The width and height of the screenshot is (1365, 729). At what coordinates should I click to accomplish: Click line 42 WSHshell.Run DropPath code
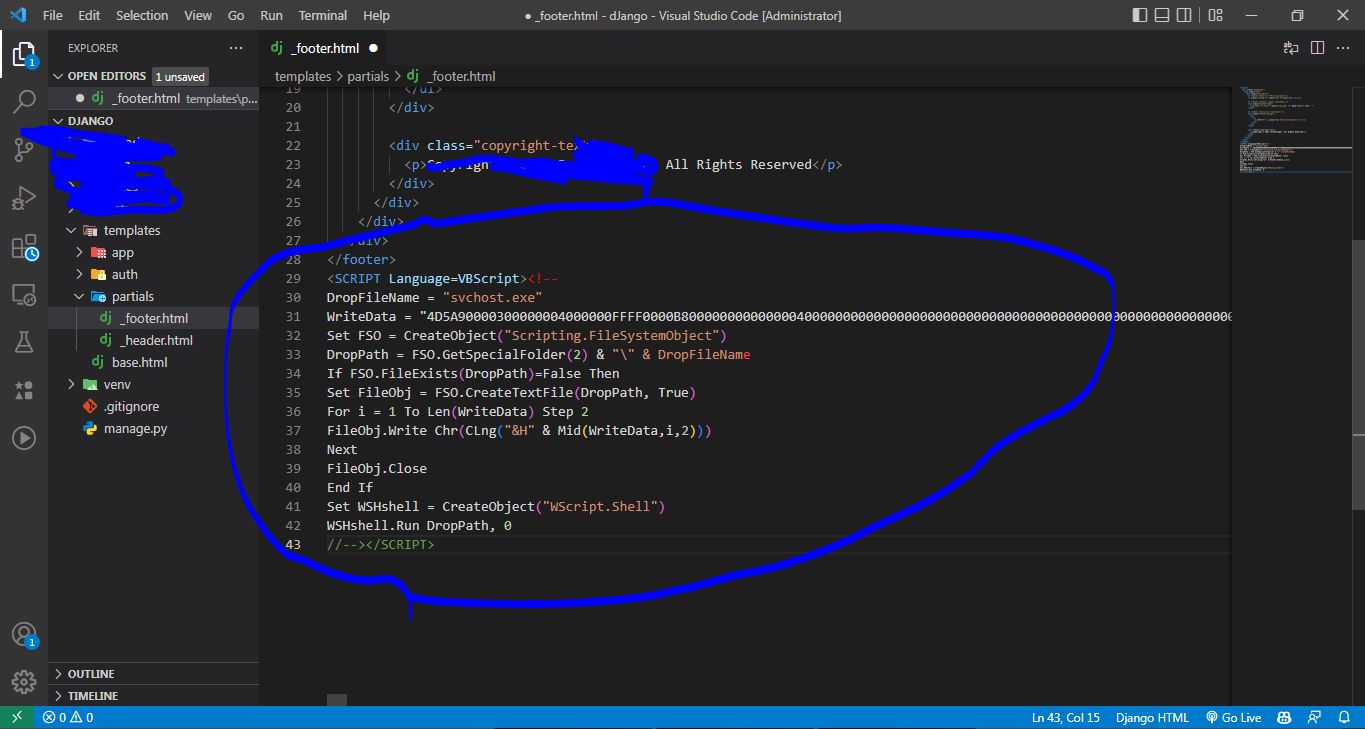419,525
